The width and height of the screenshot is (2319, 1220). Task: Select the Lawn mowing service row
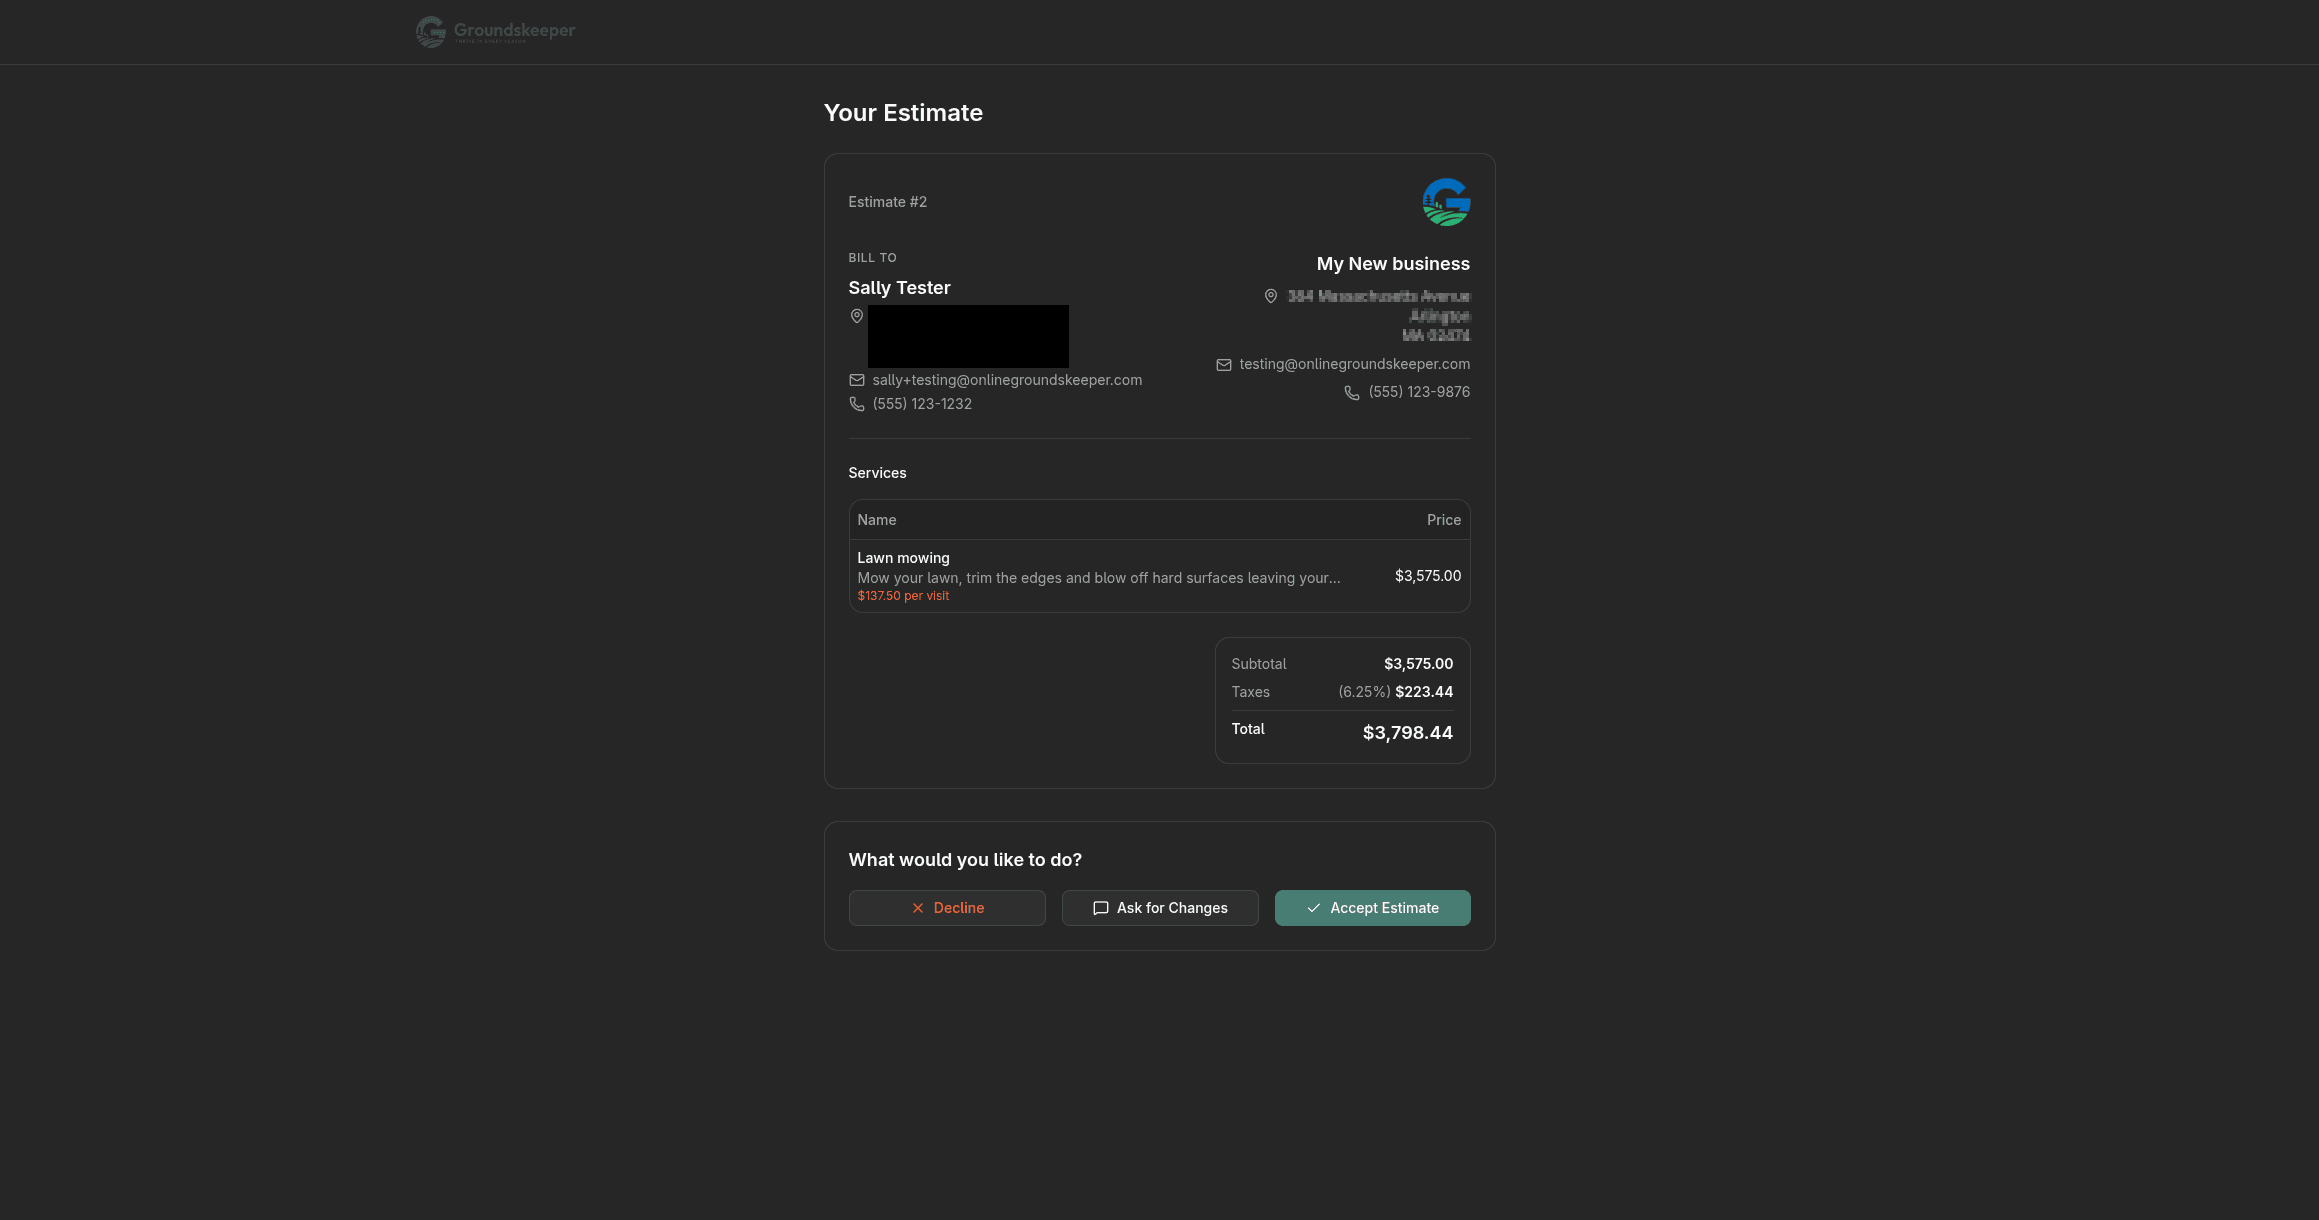(x=1159, y=576)
